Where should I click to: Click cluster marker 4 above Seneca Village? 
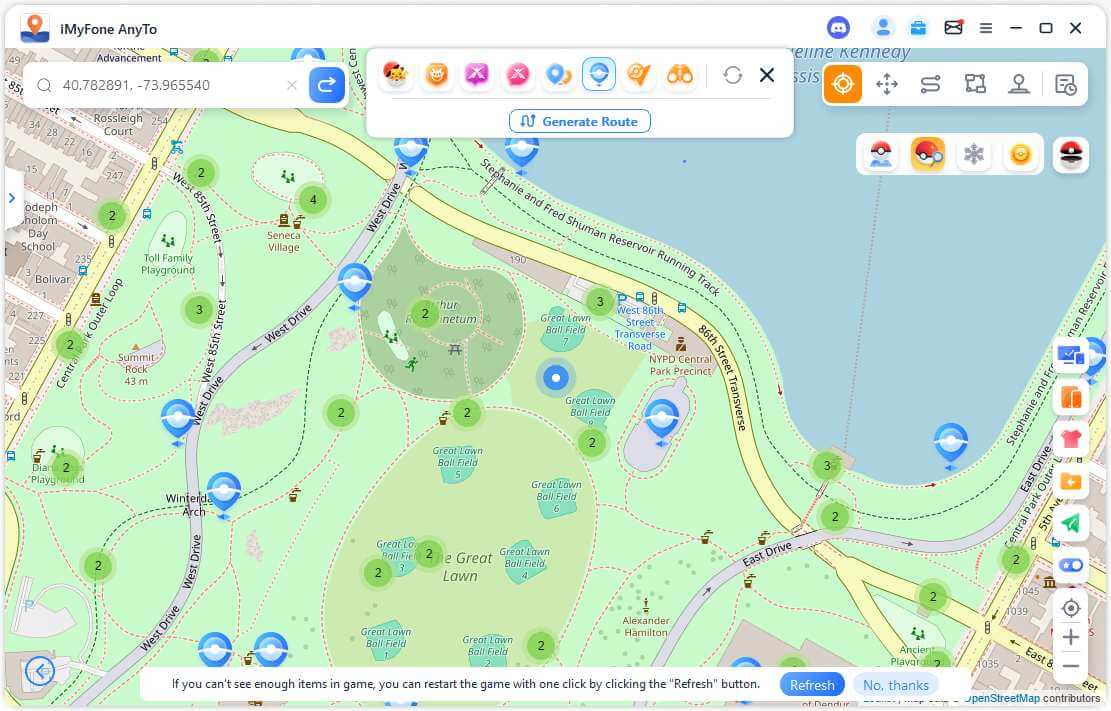pos(313,200)
